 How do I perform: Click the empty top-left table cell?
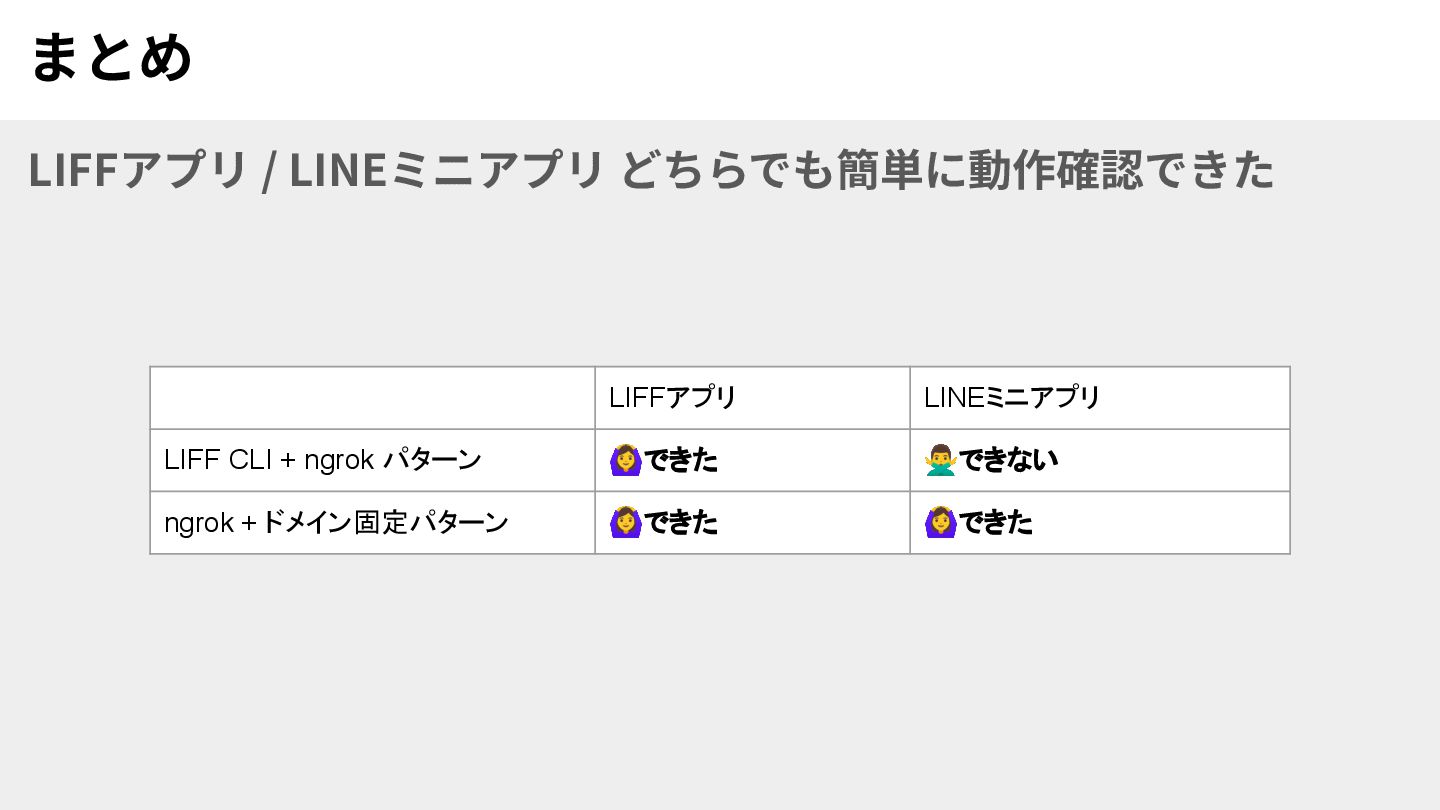(x=372, y=398)
